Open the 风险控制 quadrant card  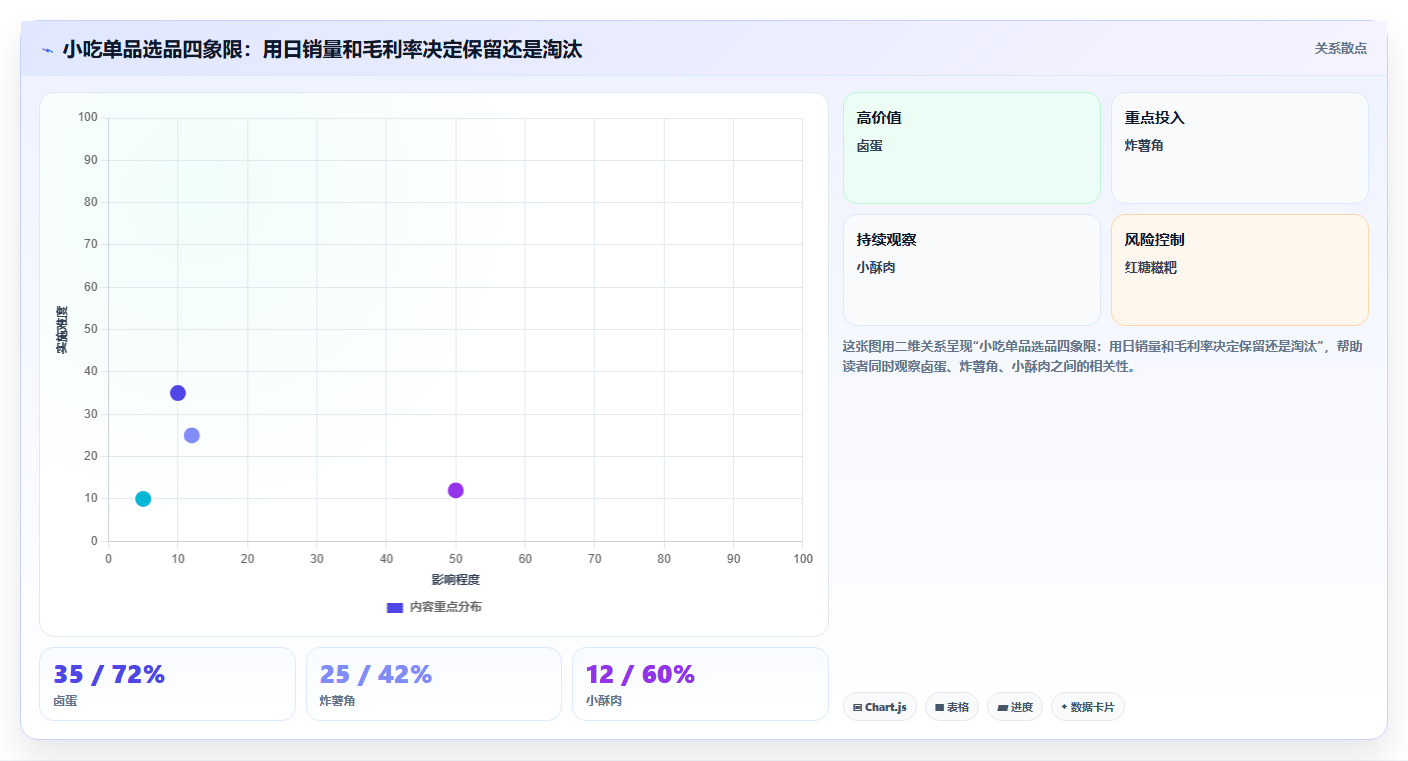(x=1240, y=270)
